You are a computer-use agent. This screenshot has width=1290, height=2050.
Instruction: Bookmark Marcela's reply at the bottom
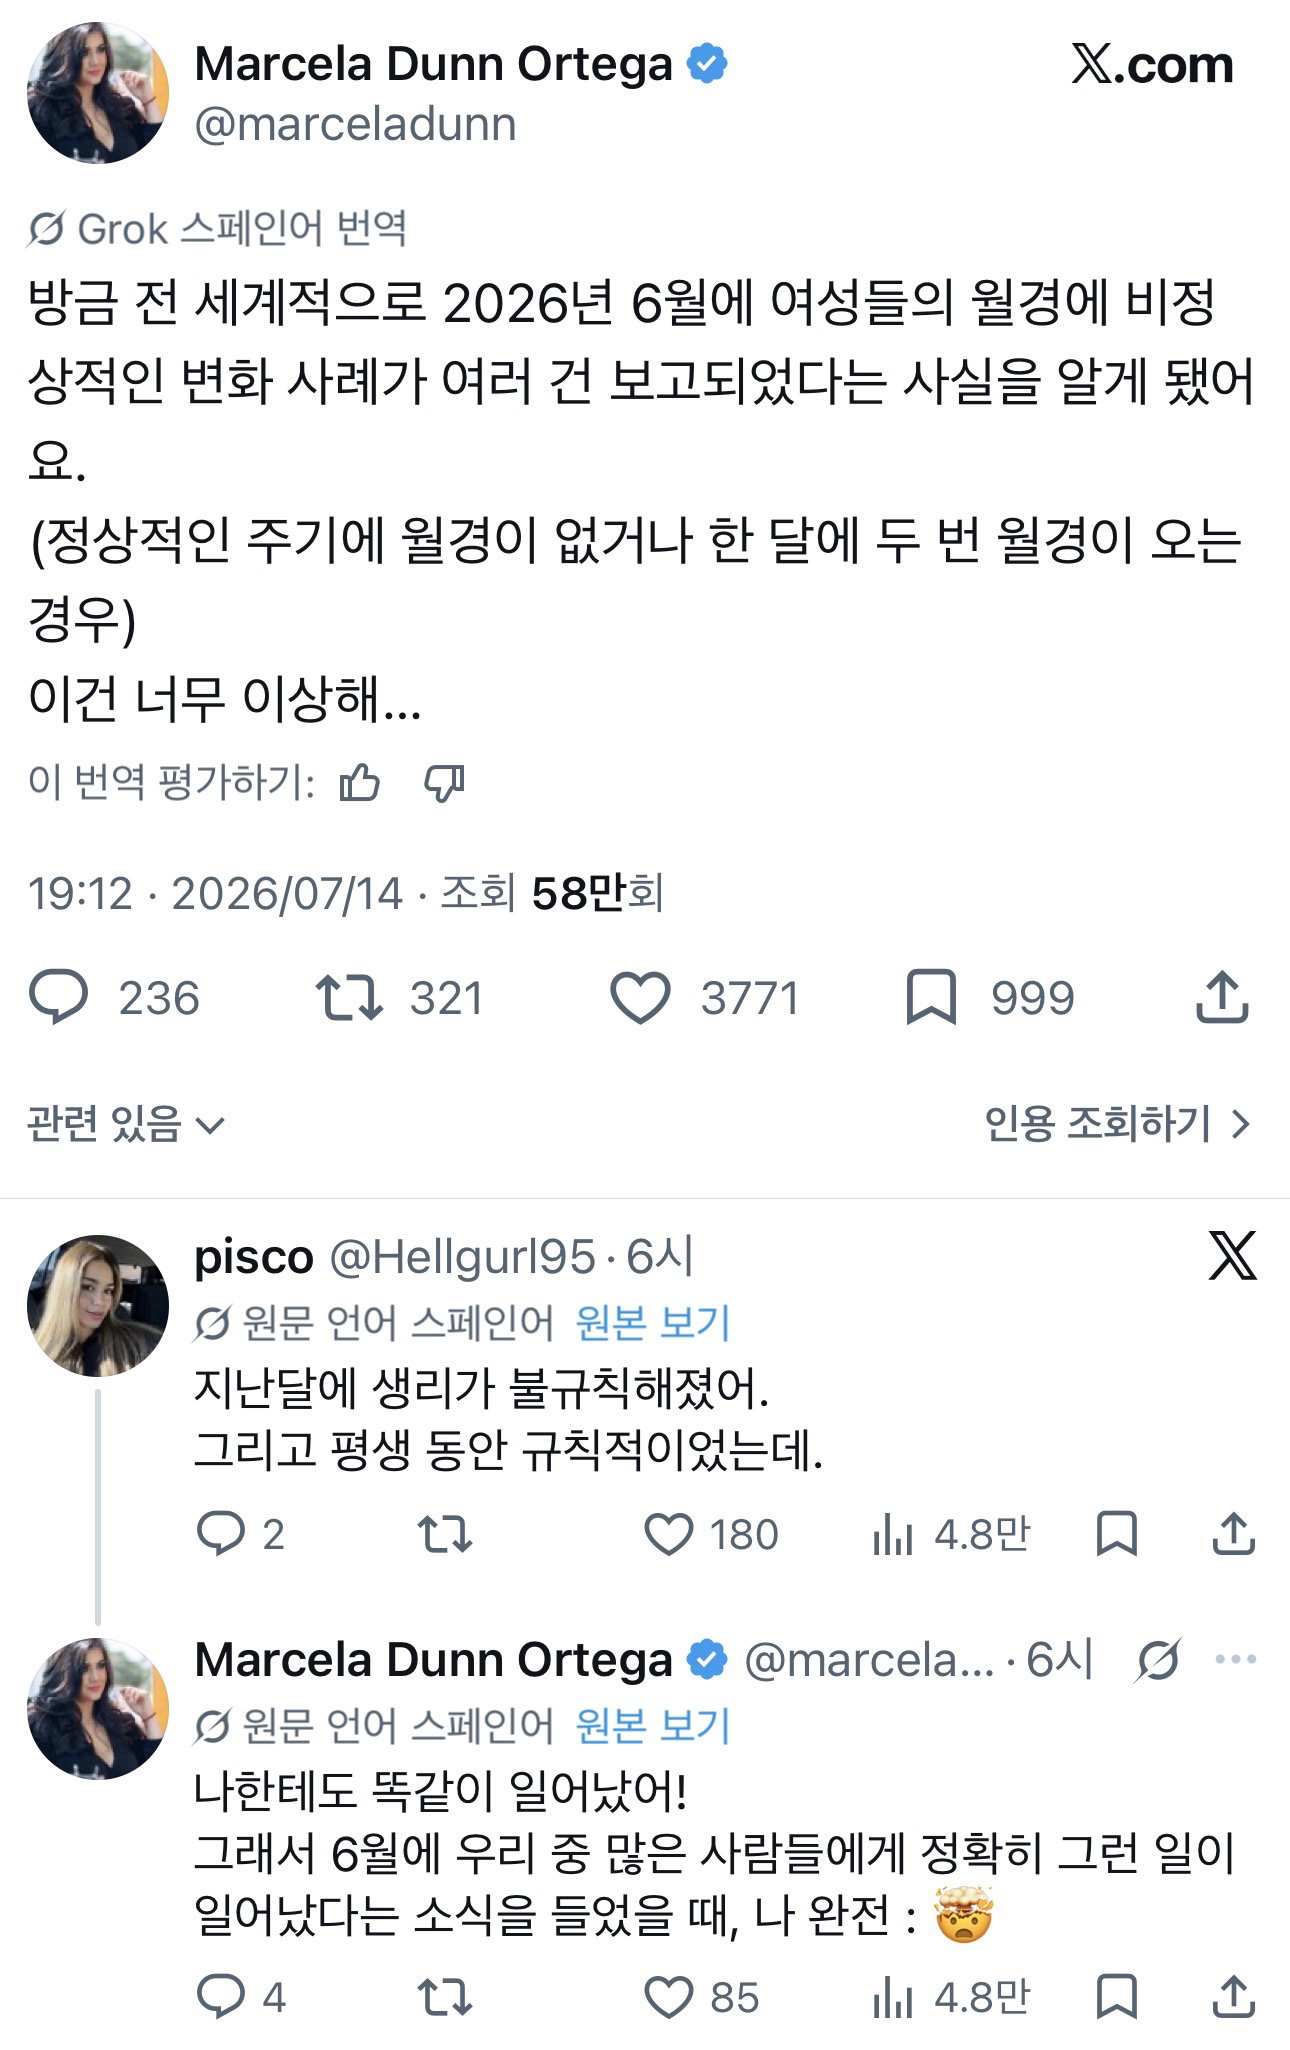pos(1116,1997)
